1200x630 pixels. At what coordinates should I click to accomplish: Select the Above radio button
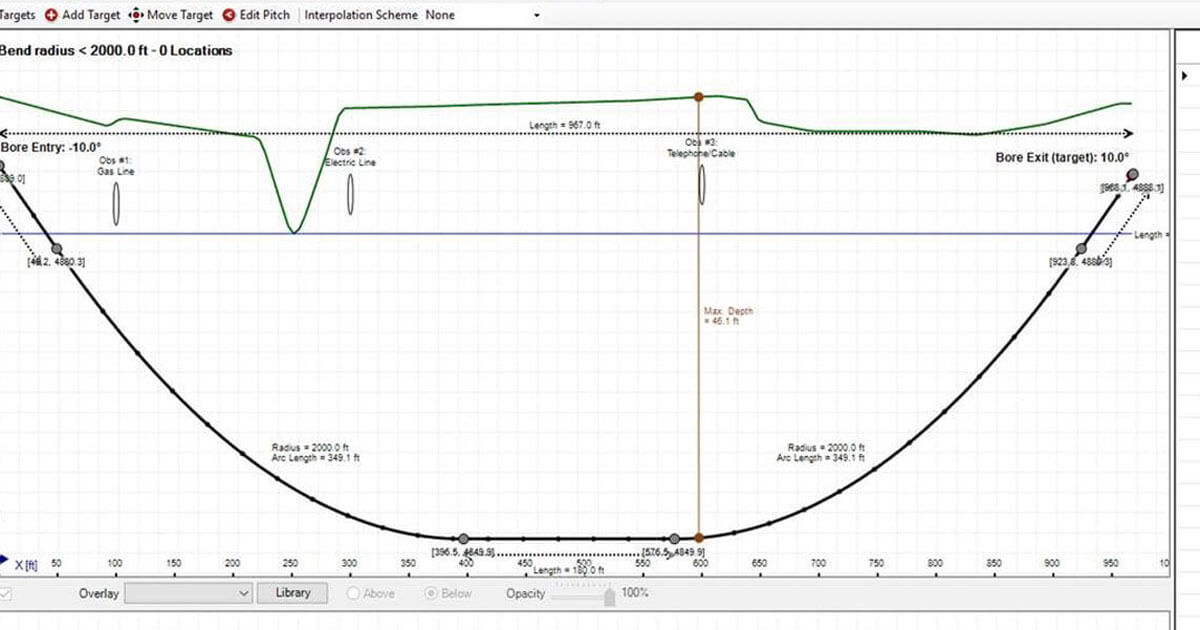click(x=353, y=593)
